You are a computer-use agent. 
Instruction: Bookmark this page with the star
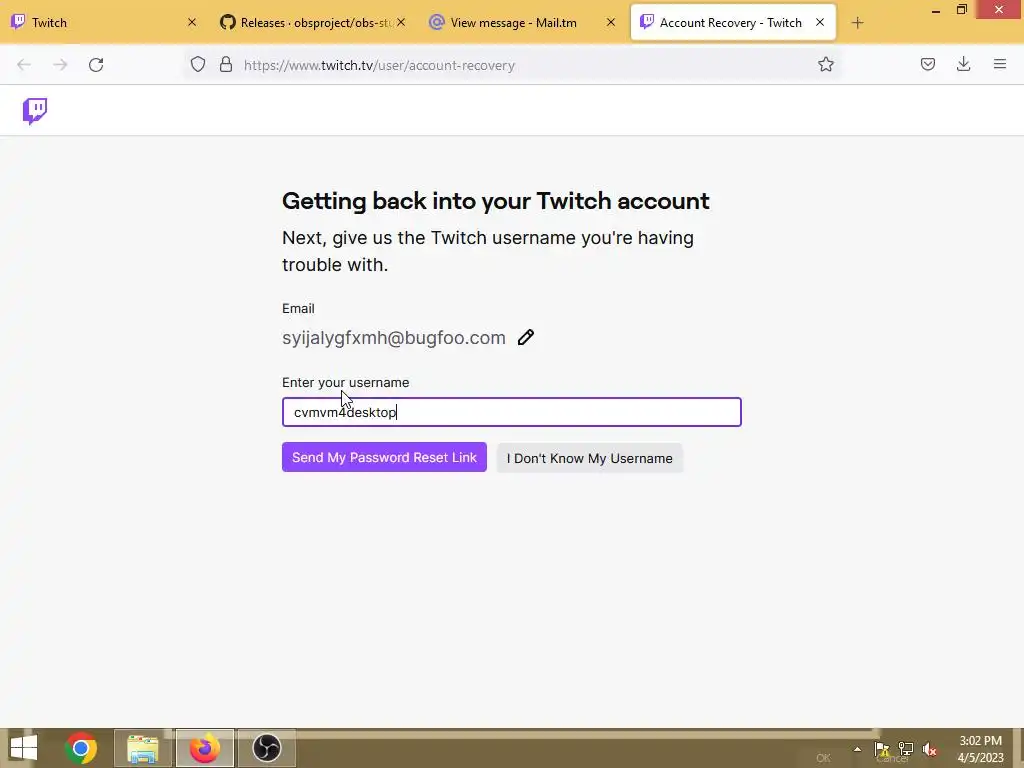point(825,64)
